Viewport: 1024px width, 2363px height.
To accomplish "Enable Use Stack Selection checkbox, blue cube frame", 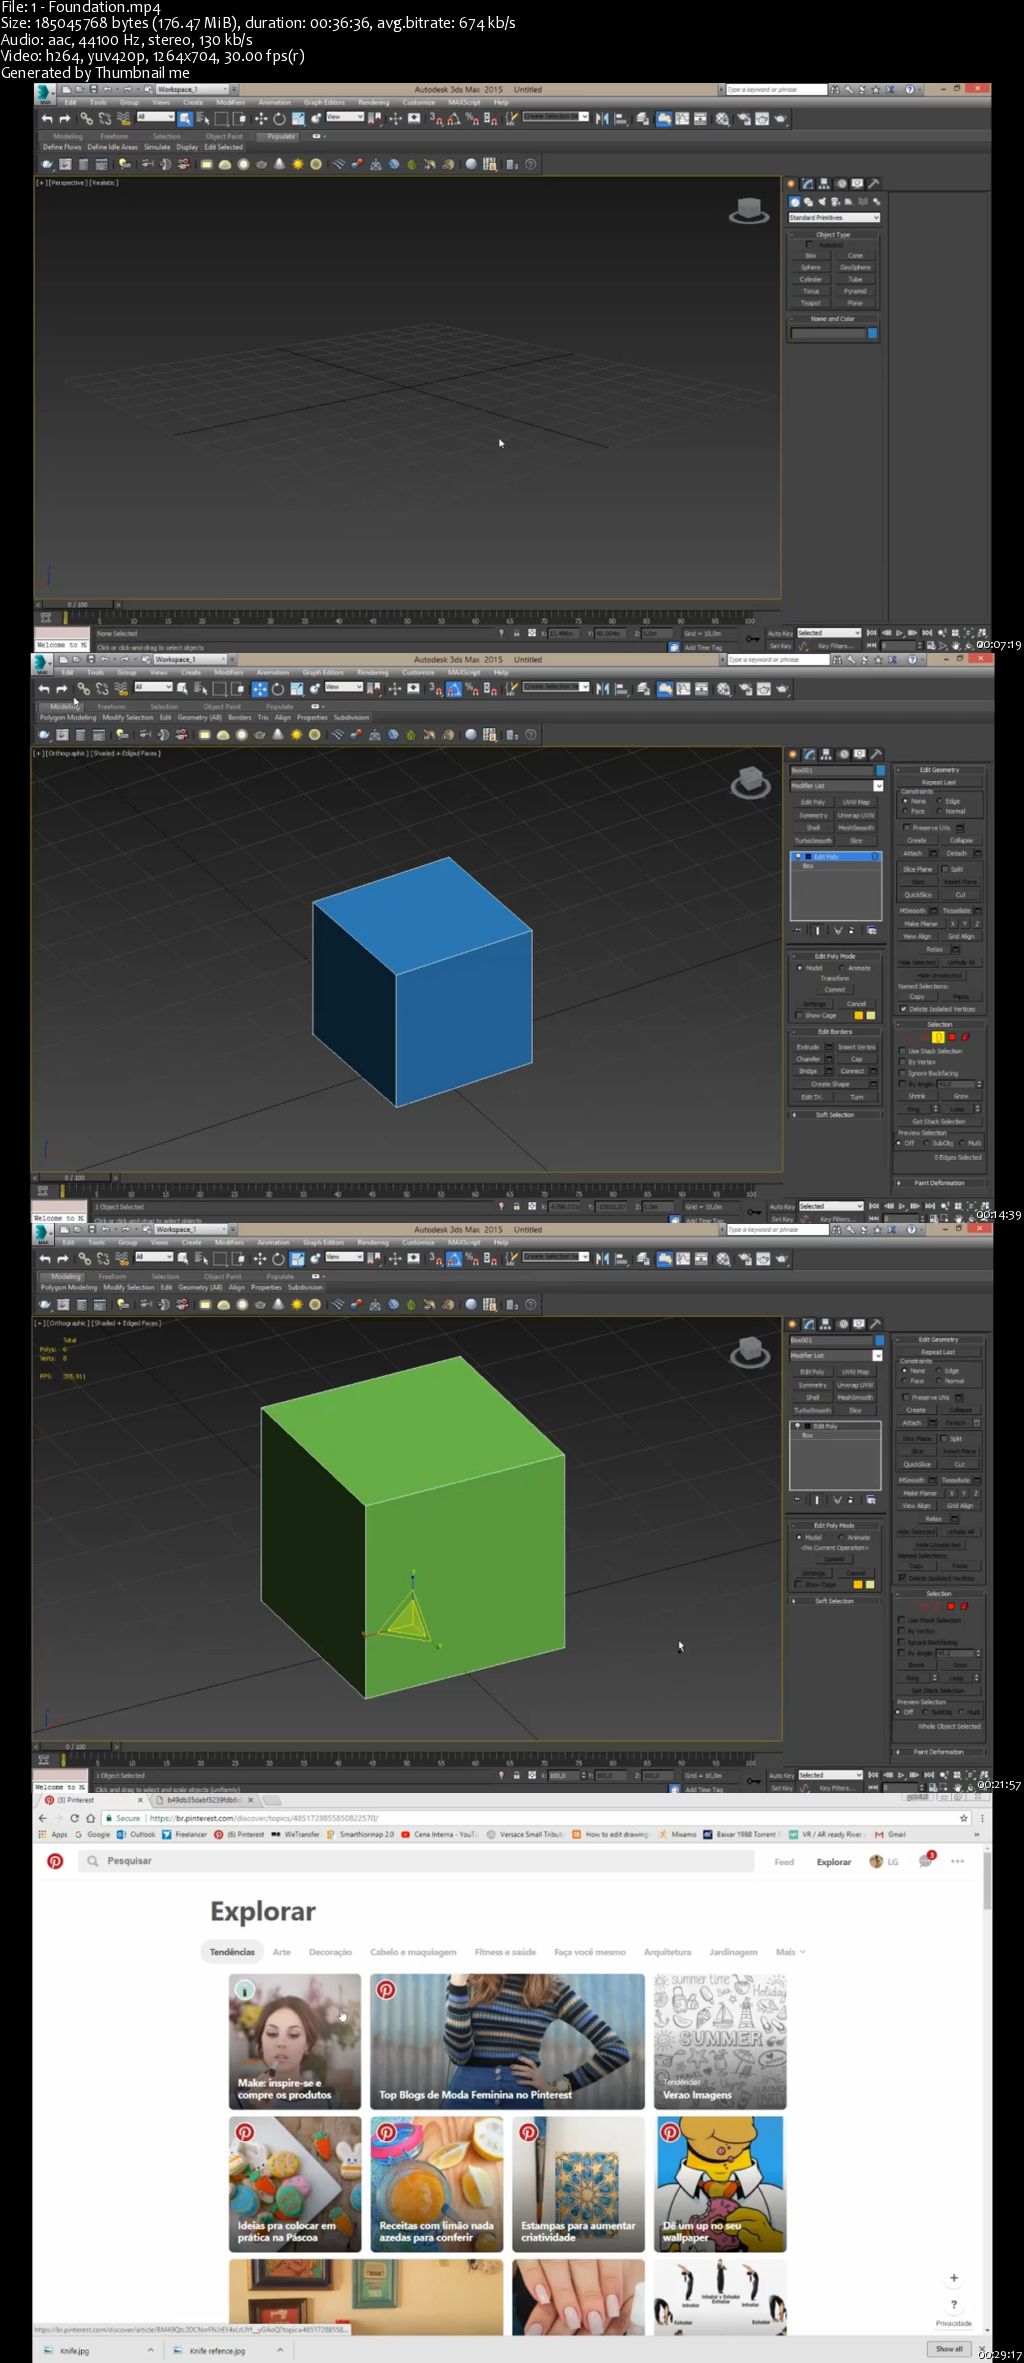I will pyautogui.click(x=902, y=1051).
